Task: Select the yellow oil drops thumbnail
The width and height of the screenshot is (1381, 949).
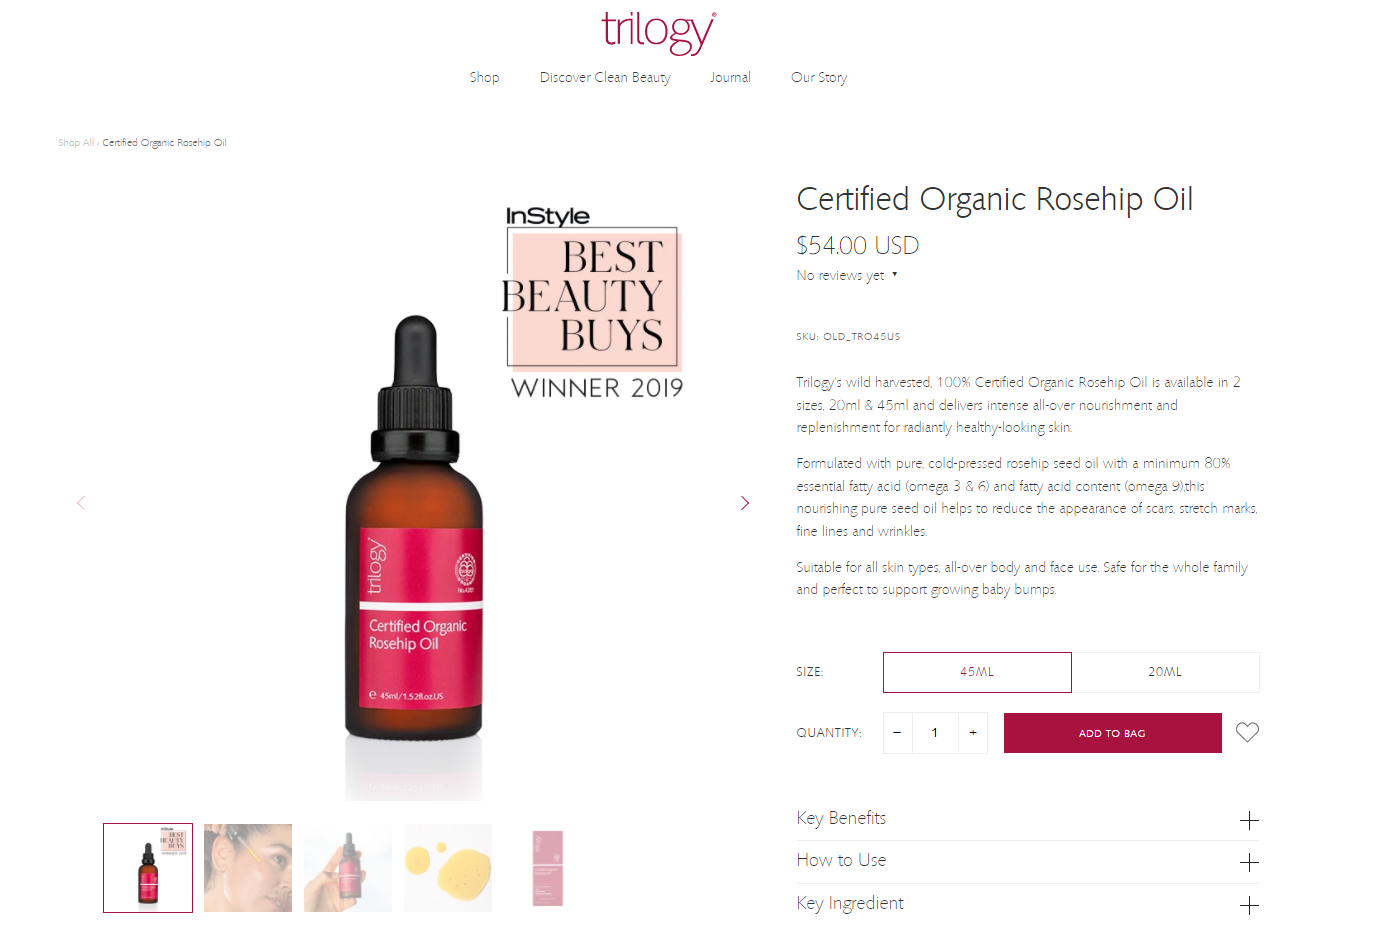Action: click(x=448, y=868)
